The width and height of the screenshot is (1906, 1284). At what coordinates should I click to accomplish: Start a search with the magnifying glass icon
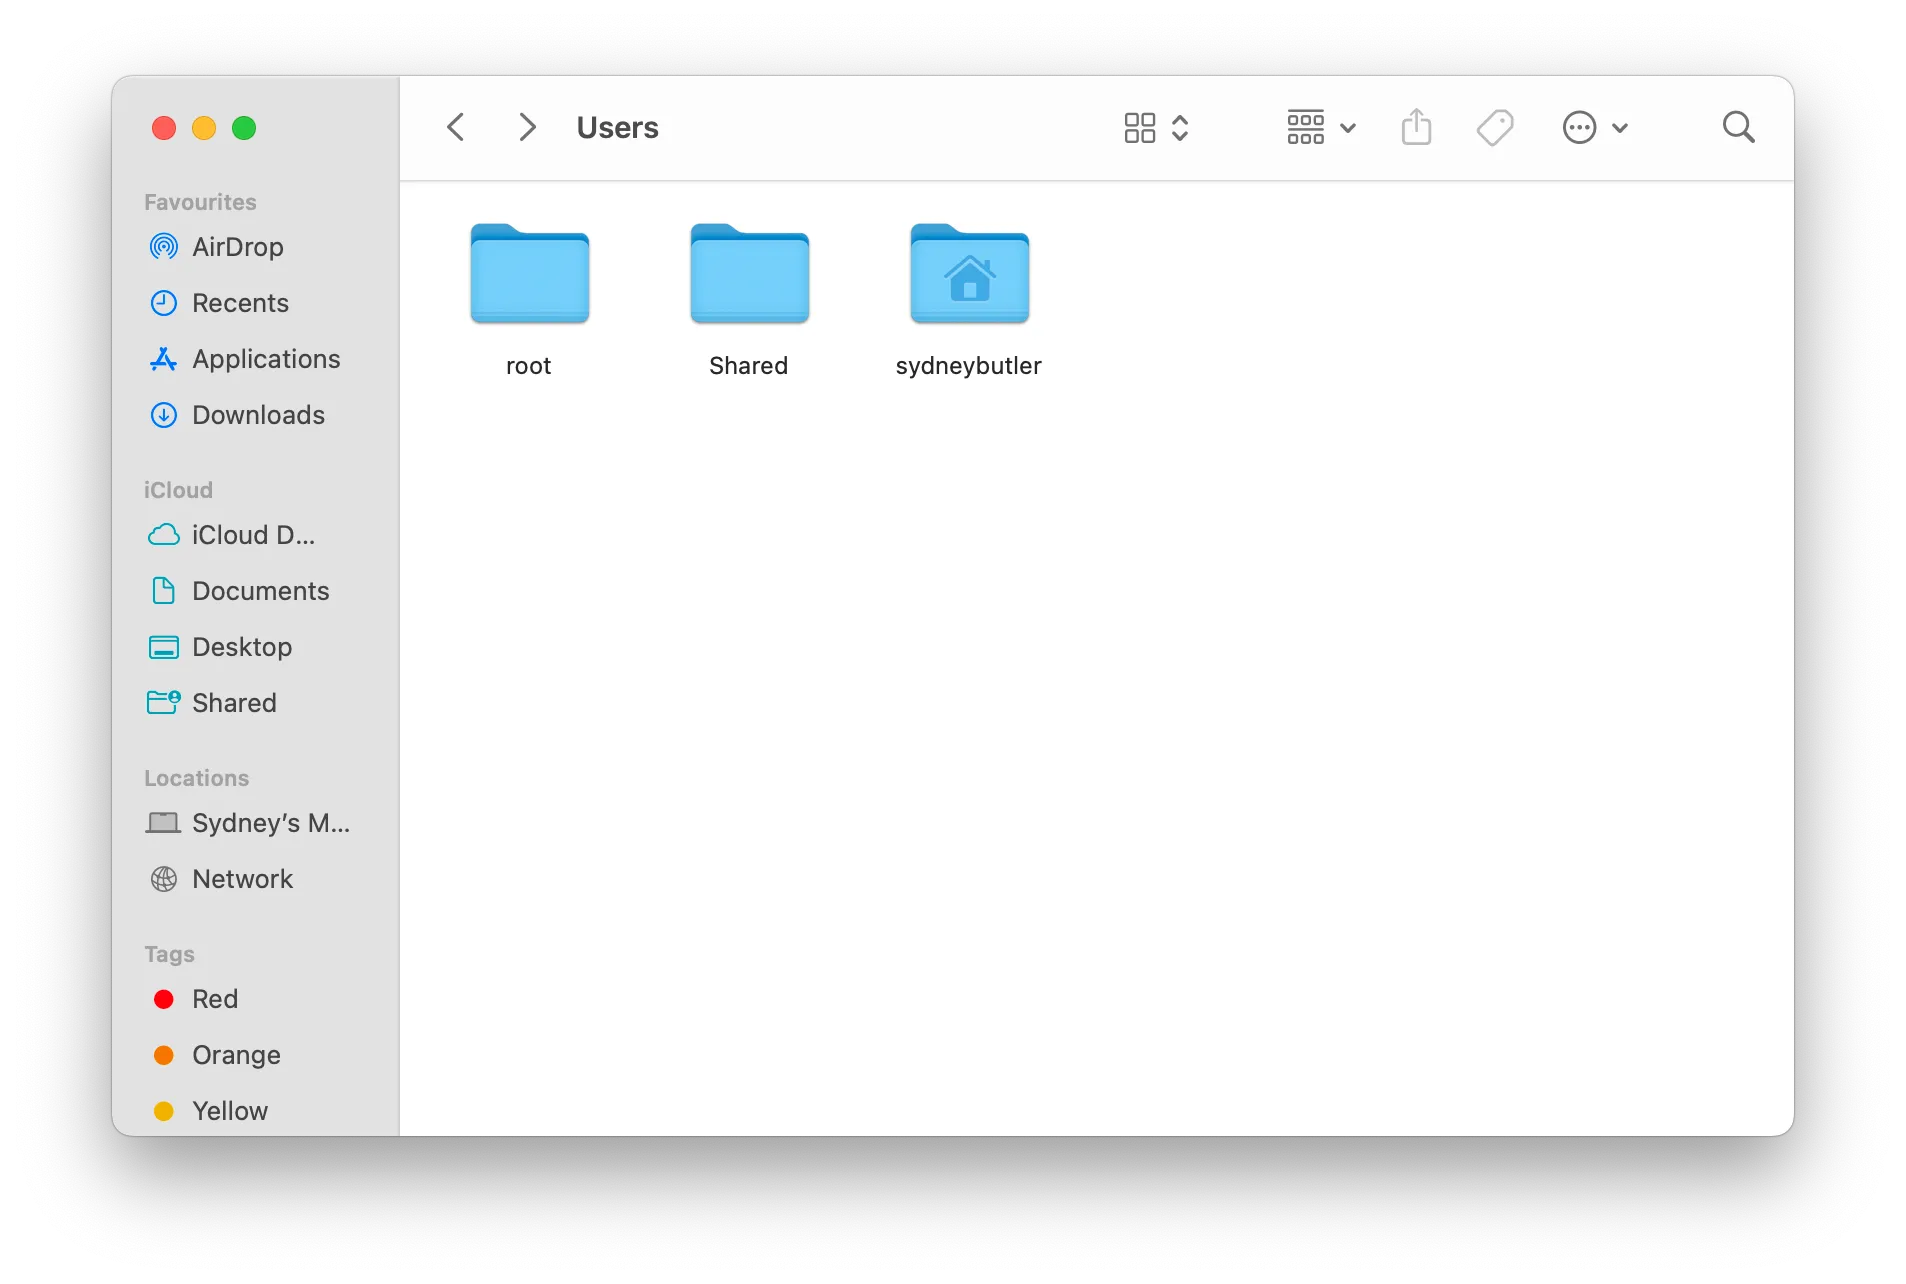[x=1738, y=127]
